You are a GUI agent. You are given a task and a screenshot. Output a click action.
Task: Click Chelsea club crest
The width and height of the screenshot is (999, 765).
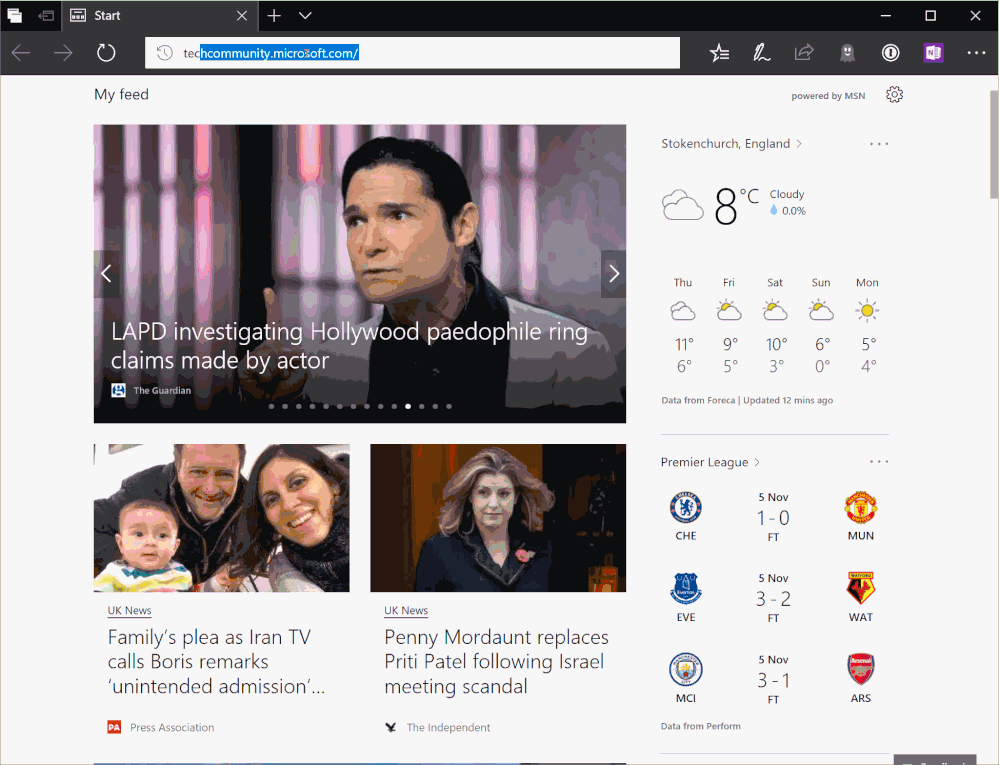tap(686, 508)
